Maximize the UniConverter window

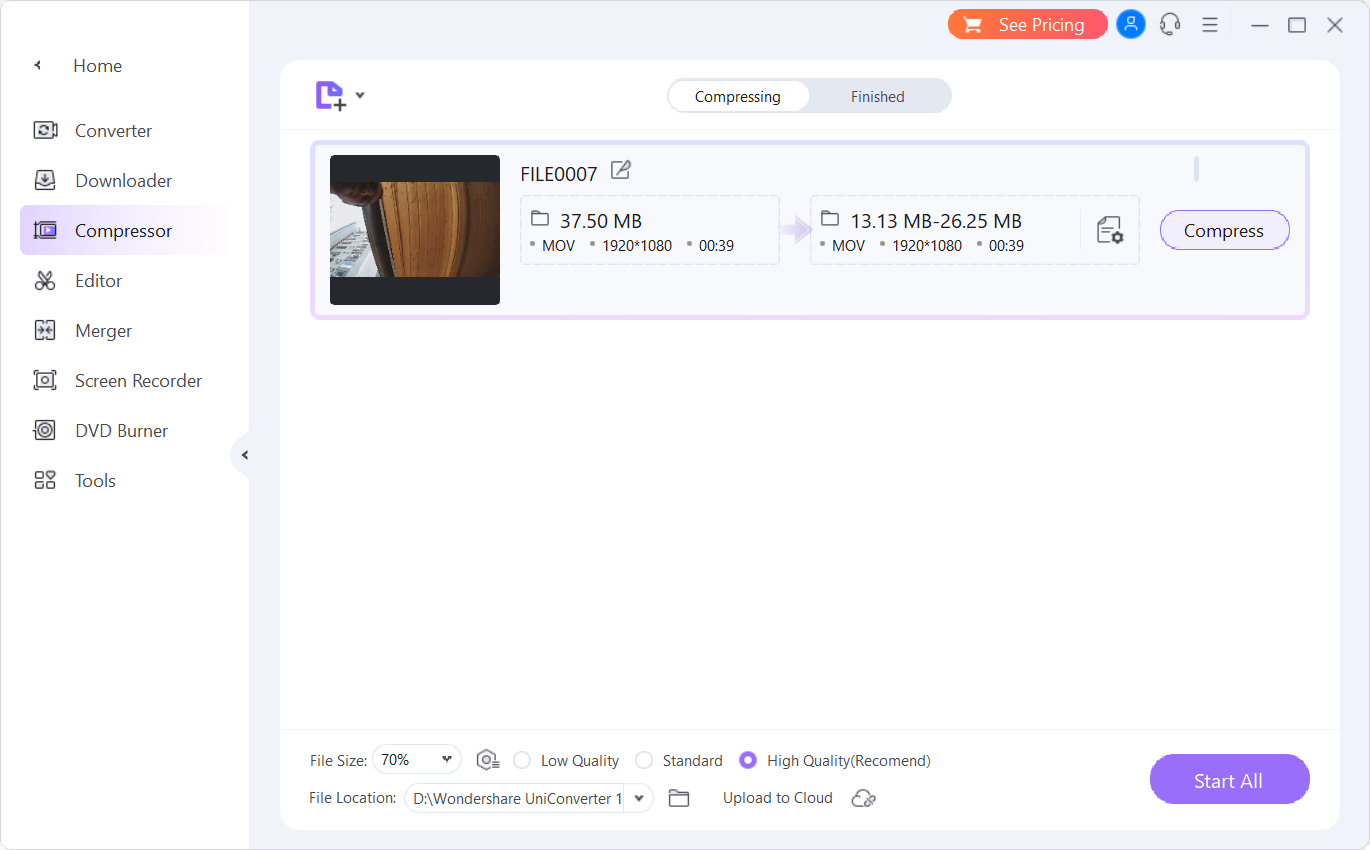pos(1297,25)
